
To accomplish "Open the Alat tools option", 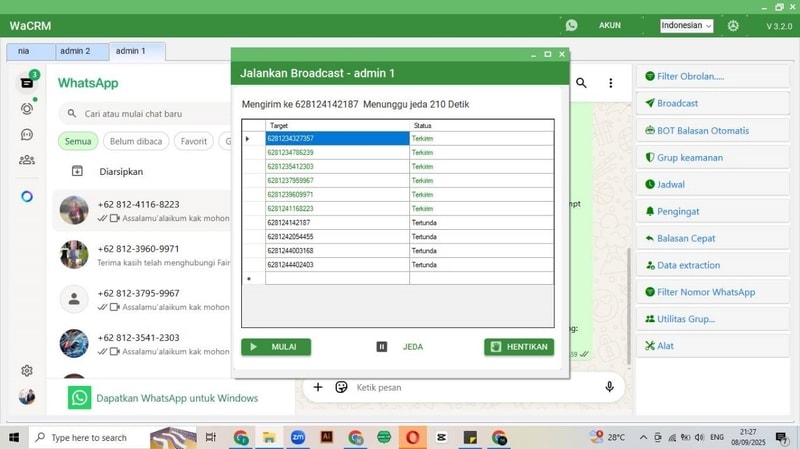I will [713, 346].
